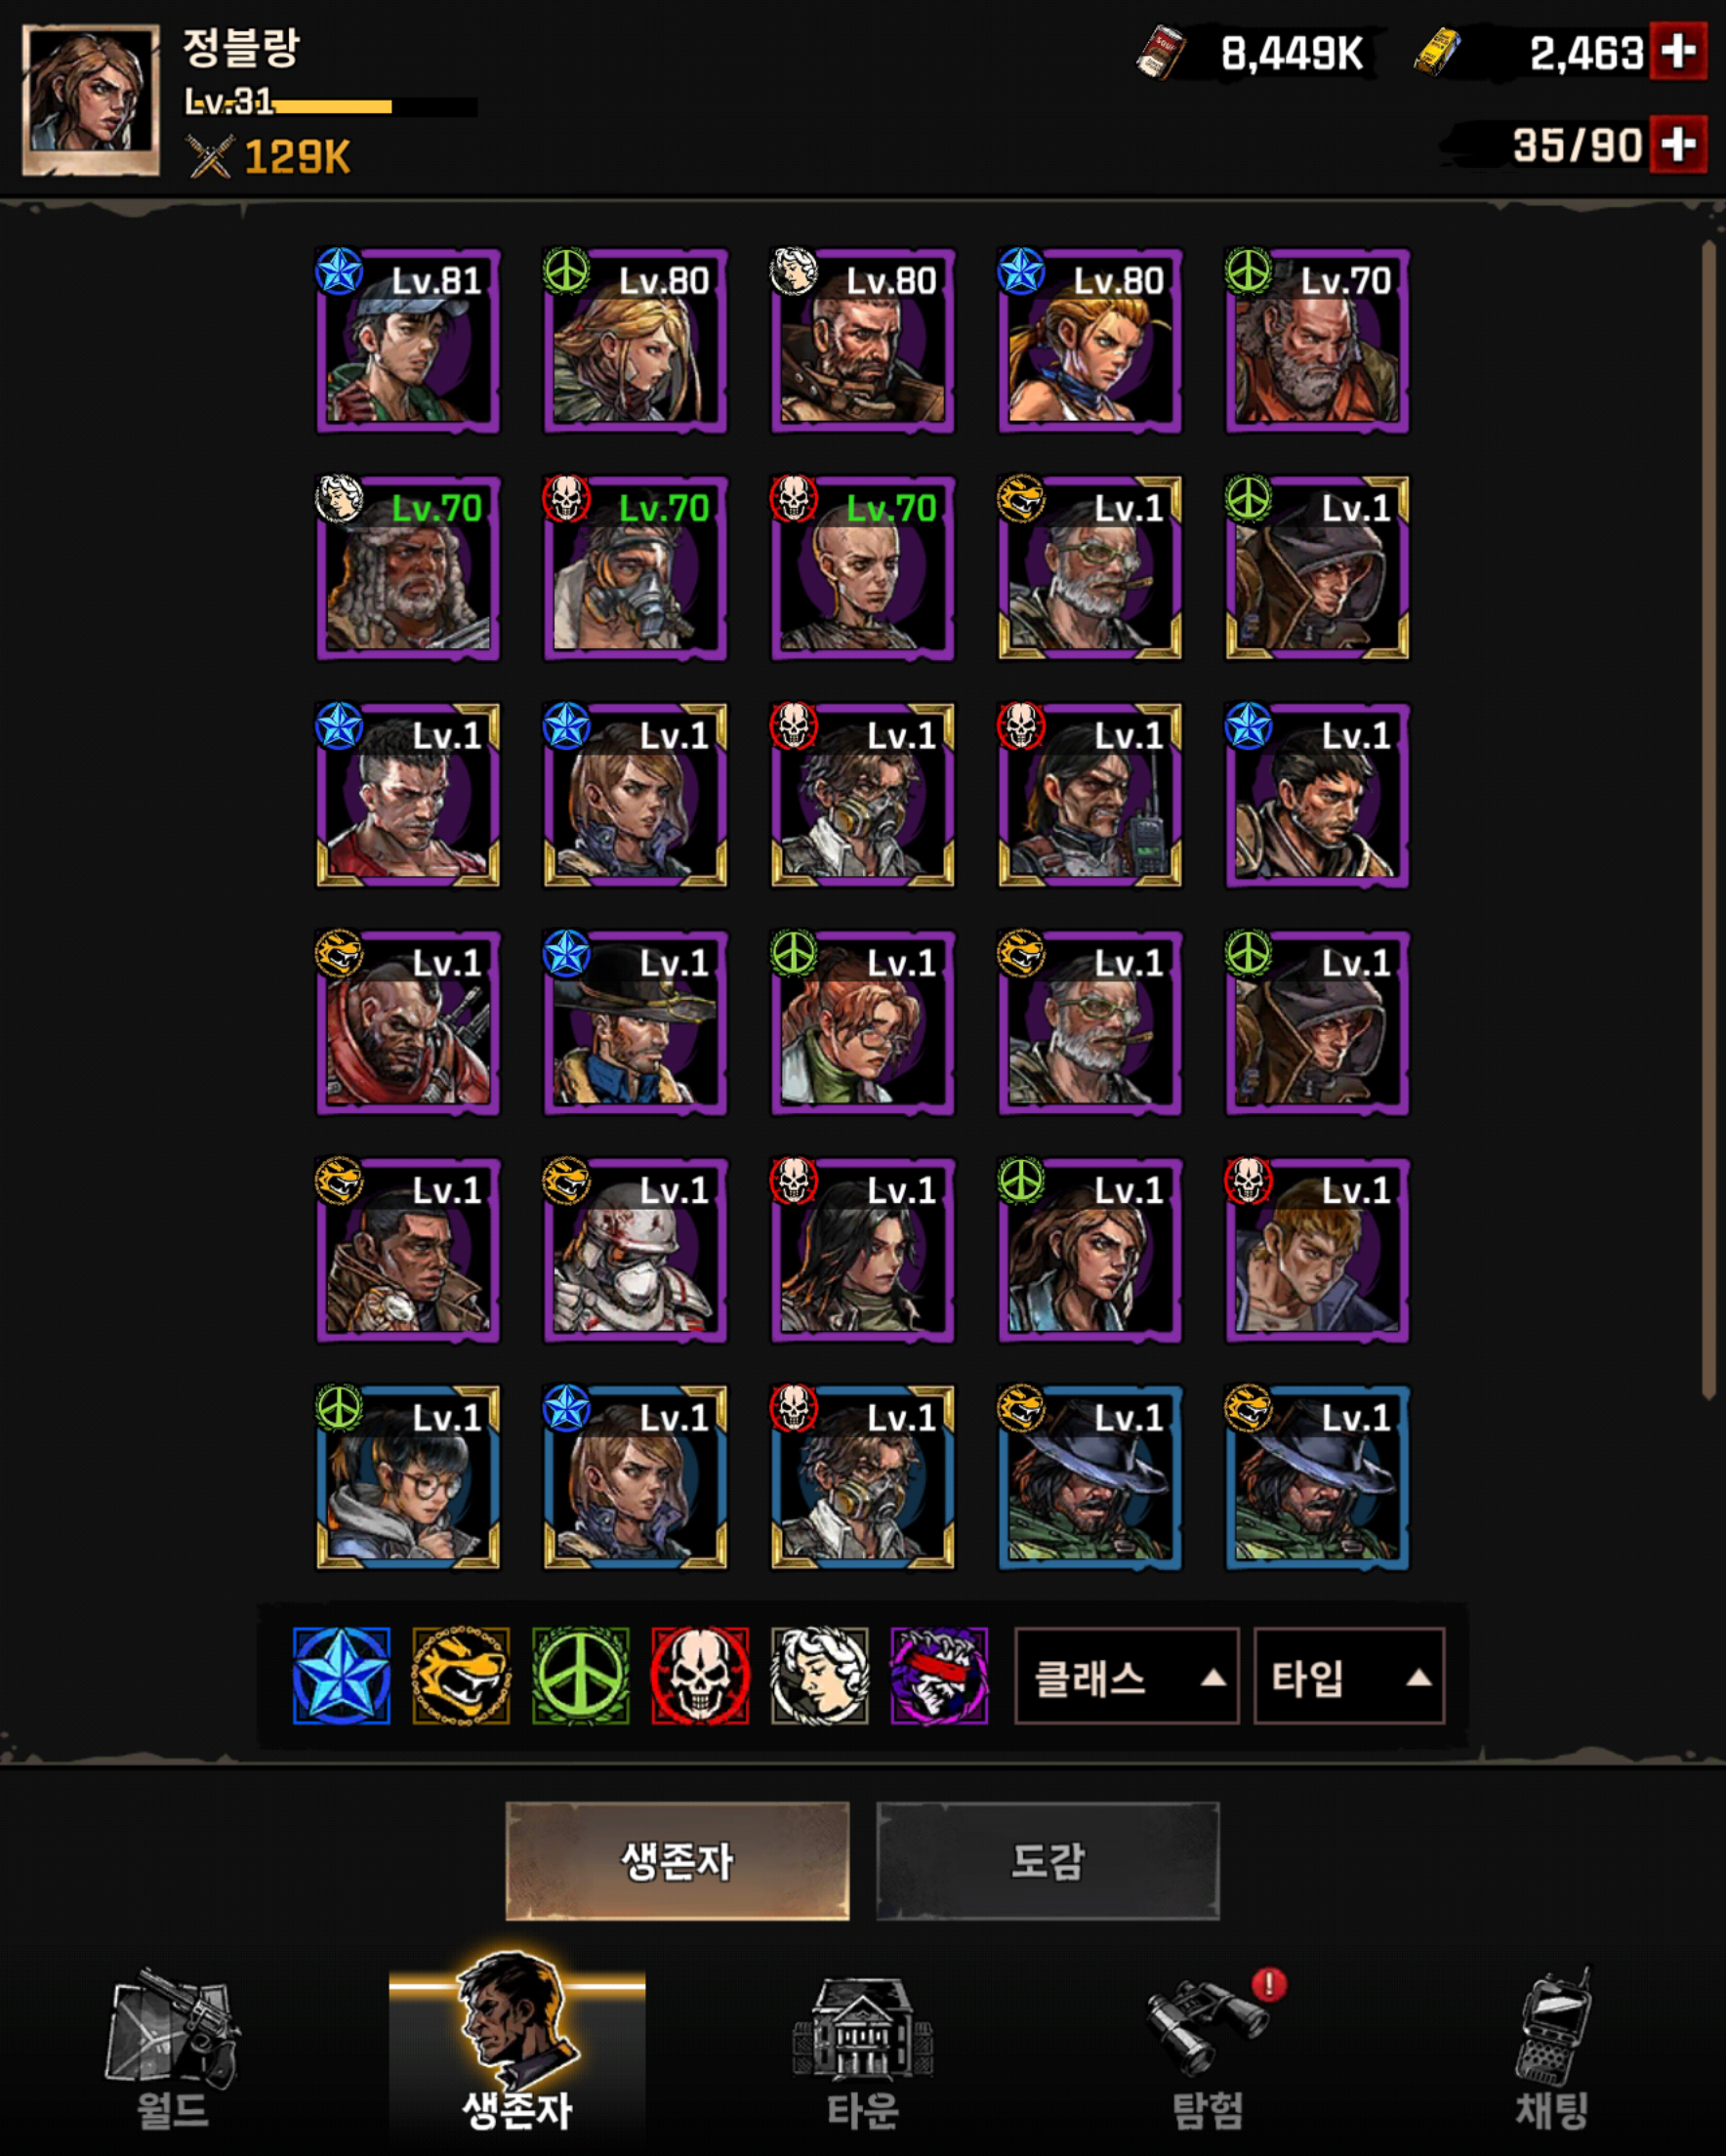This screenshot has height=2156, width=1726.
Task: Toggle the yellow tiger faction filter
Action: pyautogui.click(x=461, y=1675)
